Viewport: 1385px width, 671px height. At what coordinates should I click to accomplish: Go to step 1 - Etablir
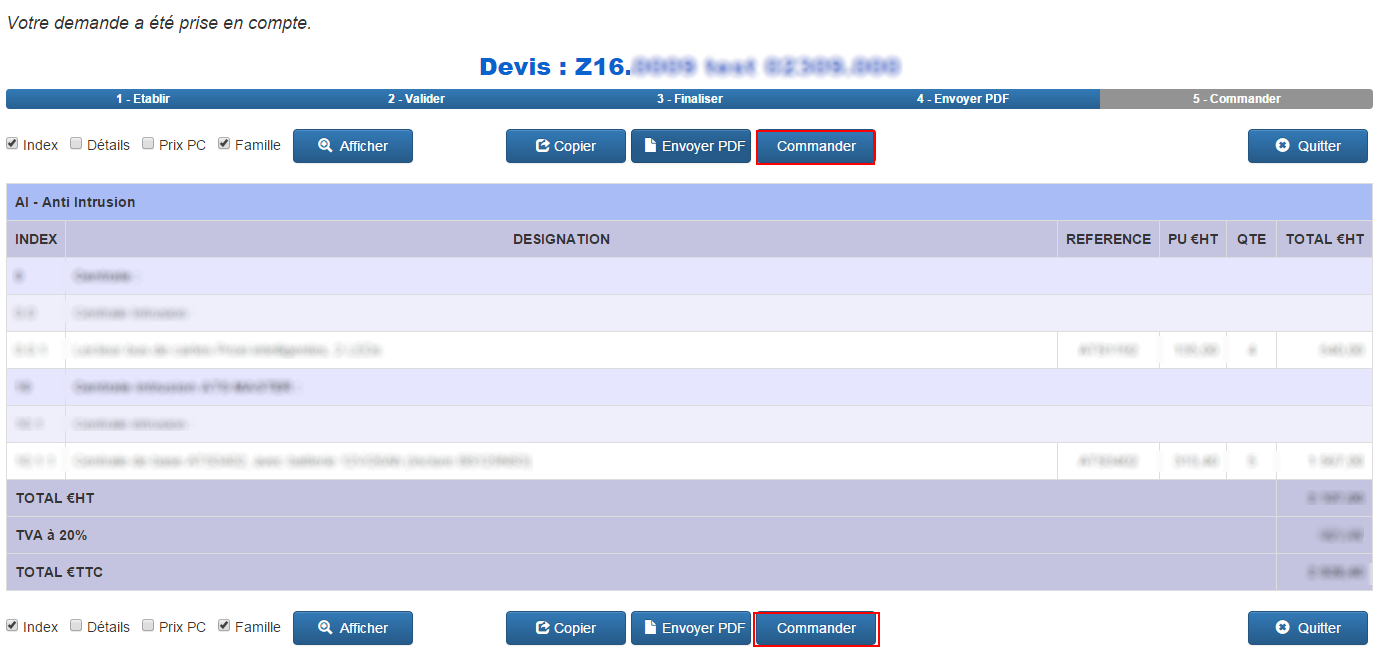coord(143,99)
